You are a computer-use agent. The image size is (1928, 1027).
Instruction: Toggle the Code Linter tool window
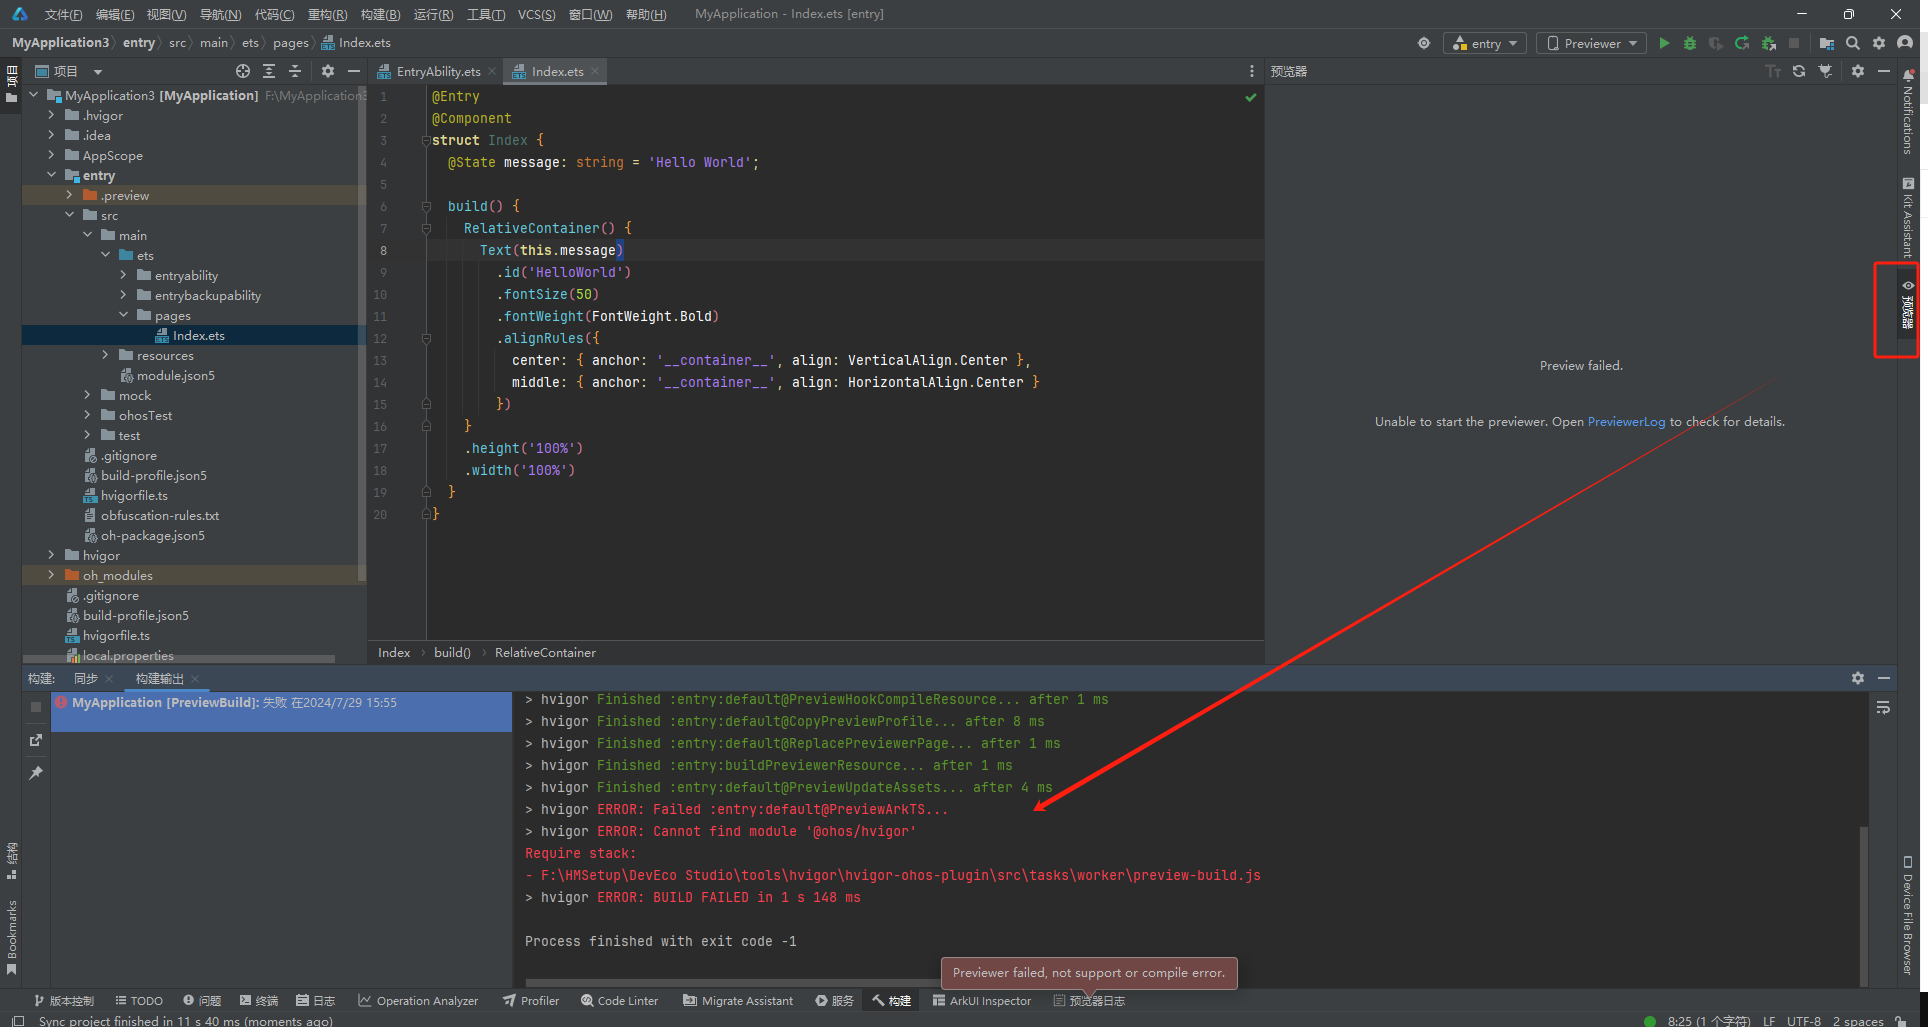click(620, 1001)
